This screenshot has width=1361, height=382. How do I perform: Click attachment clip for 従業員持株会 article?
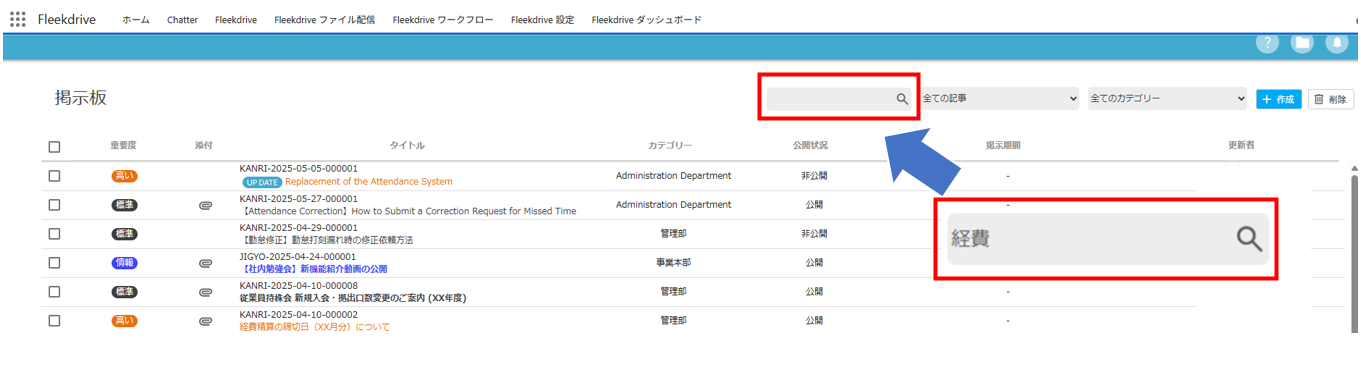tap(205, 292)
